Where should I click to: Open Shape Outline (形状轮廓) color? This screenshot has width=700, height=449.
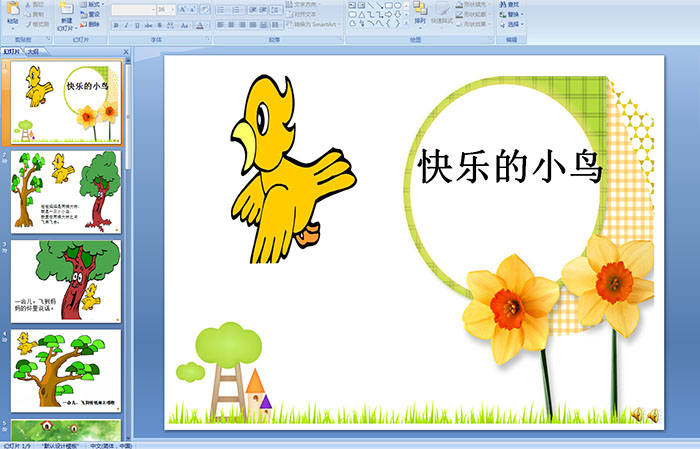pyautogui.click(x=473, y=14)
